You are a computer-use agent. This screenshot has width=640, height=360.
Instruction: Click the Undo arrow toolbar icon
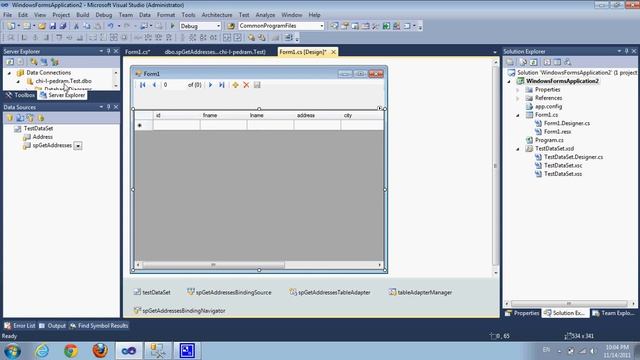pos(110,26)
